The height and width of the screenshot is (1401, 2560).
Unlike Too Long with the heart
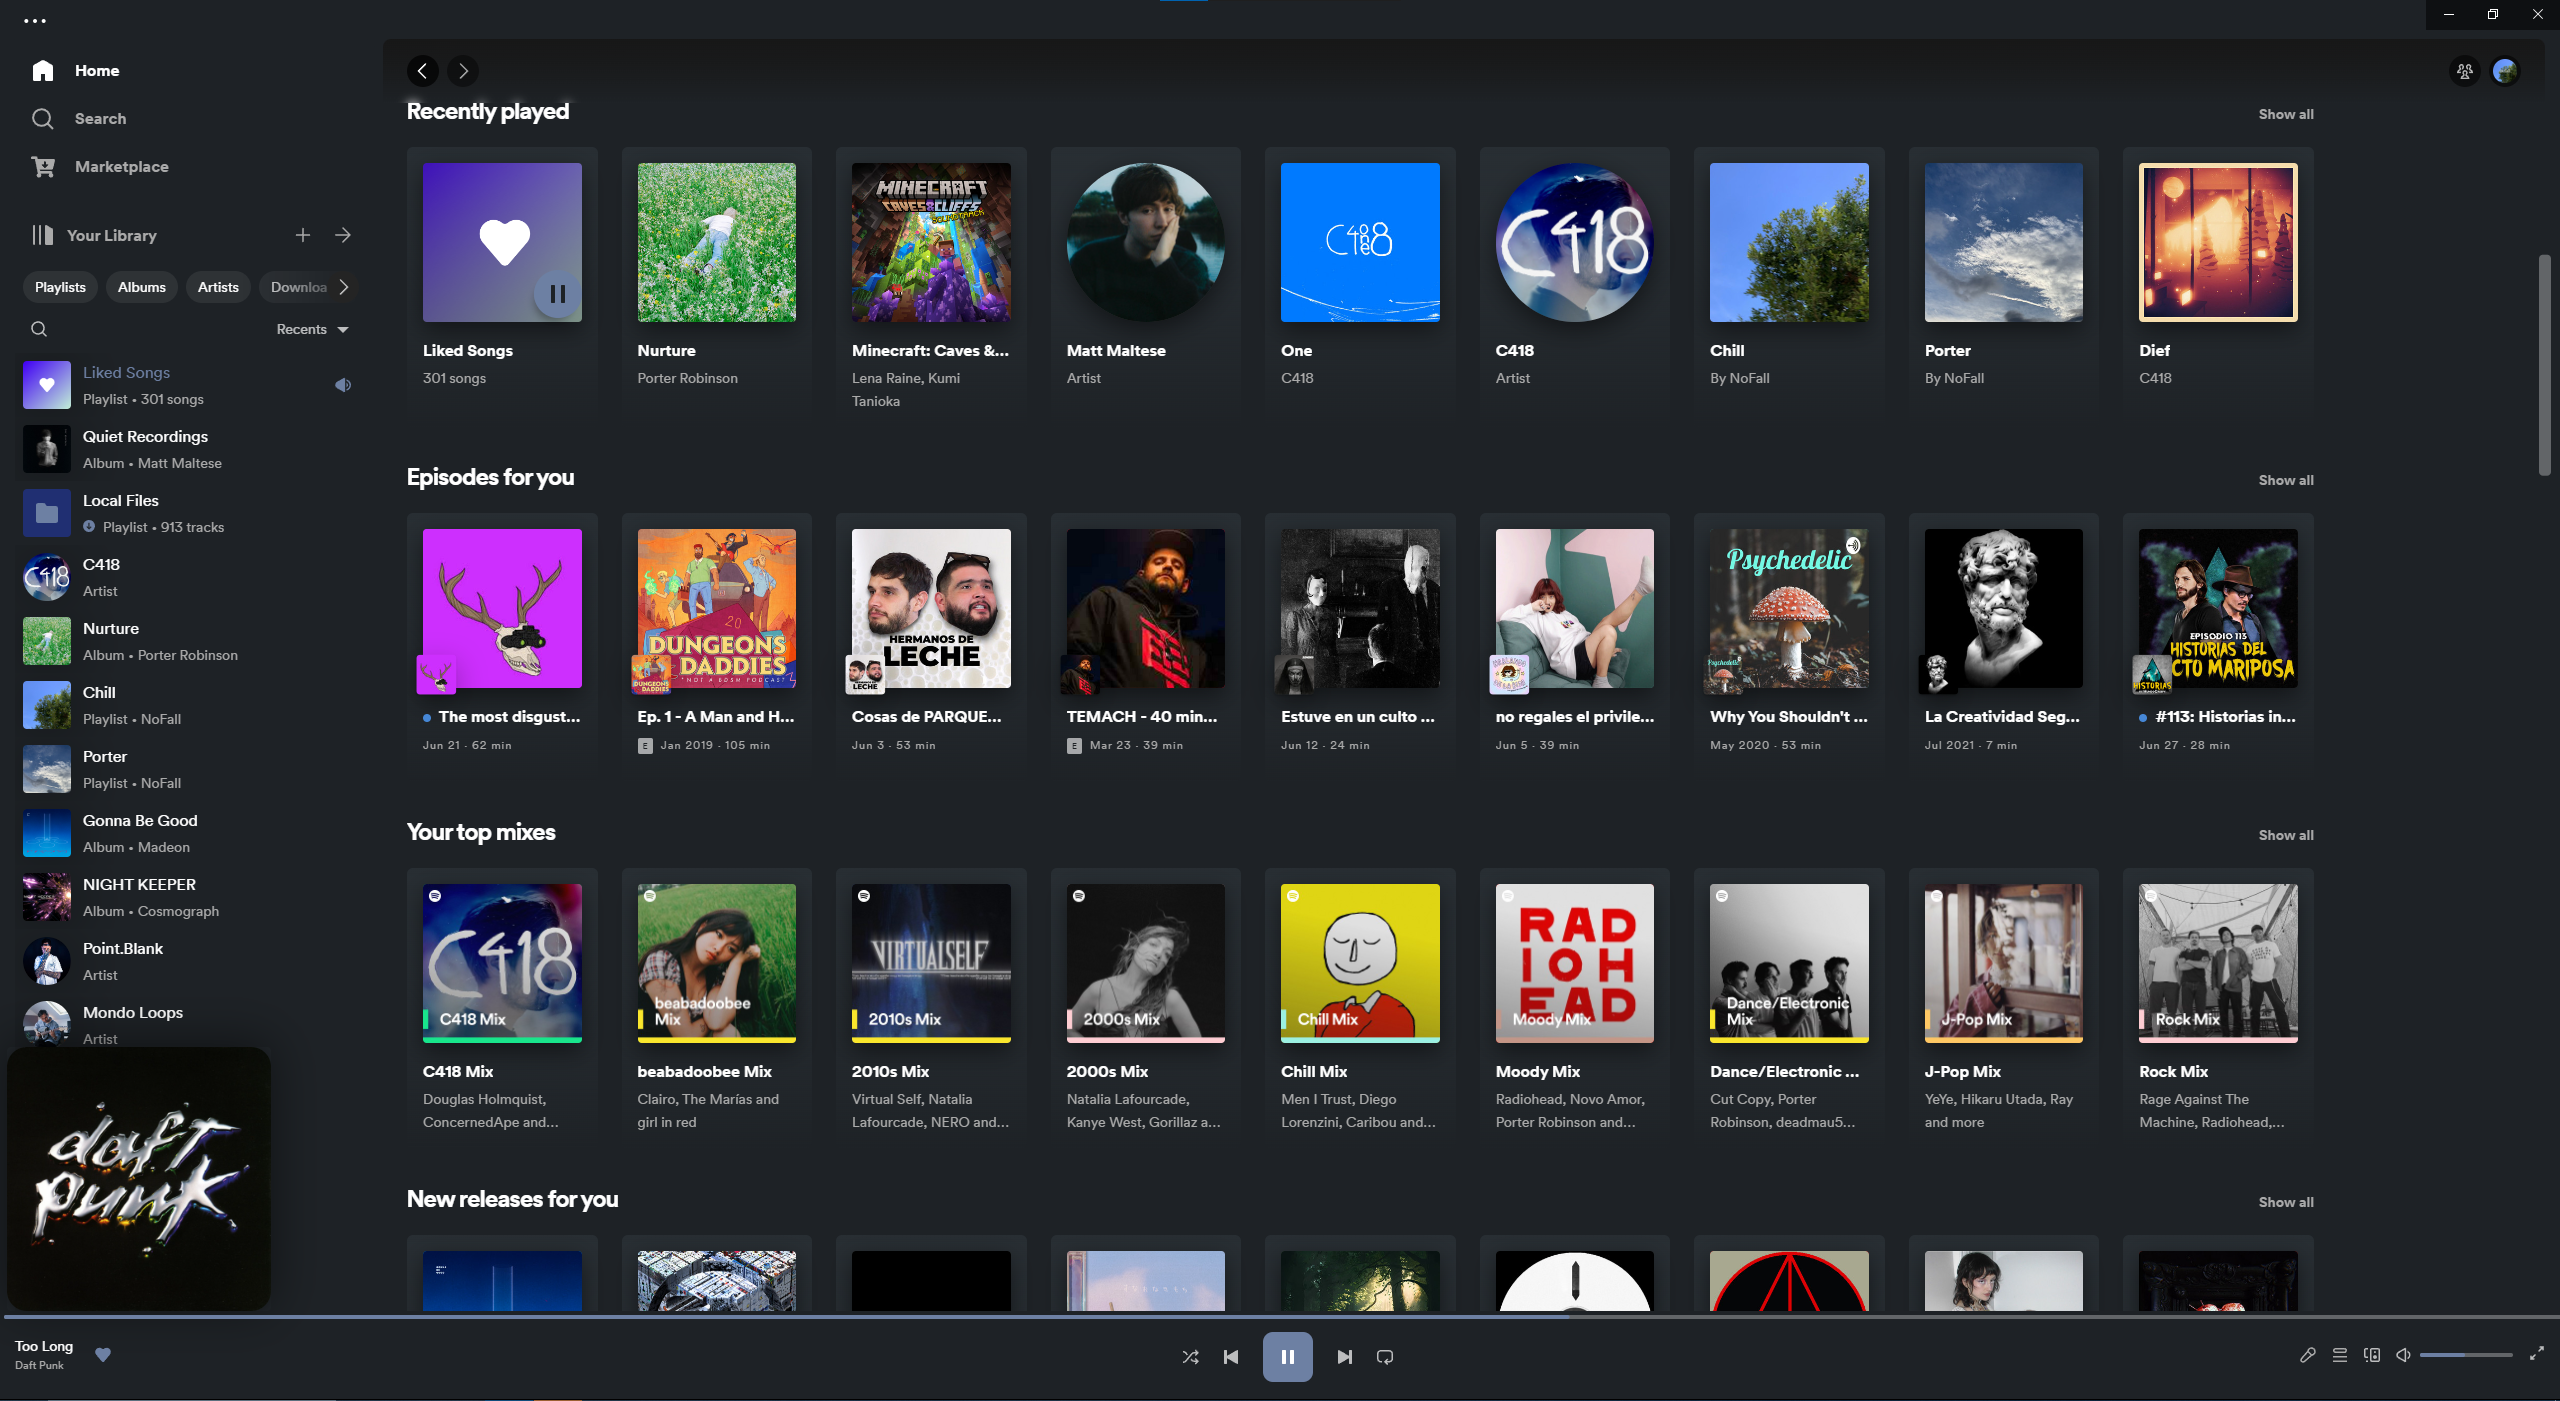103,1354
